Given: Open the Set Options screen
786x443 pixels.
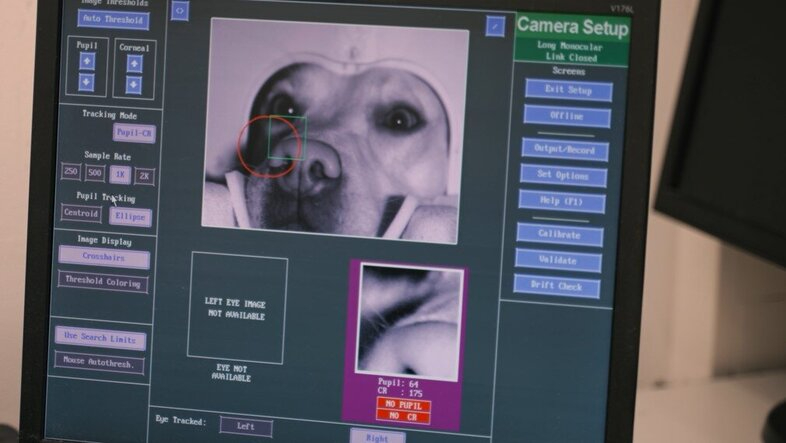Looking at the screenshot, I should click(563, 176).
